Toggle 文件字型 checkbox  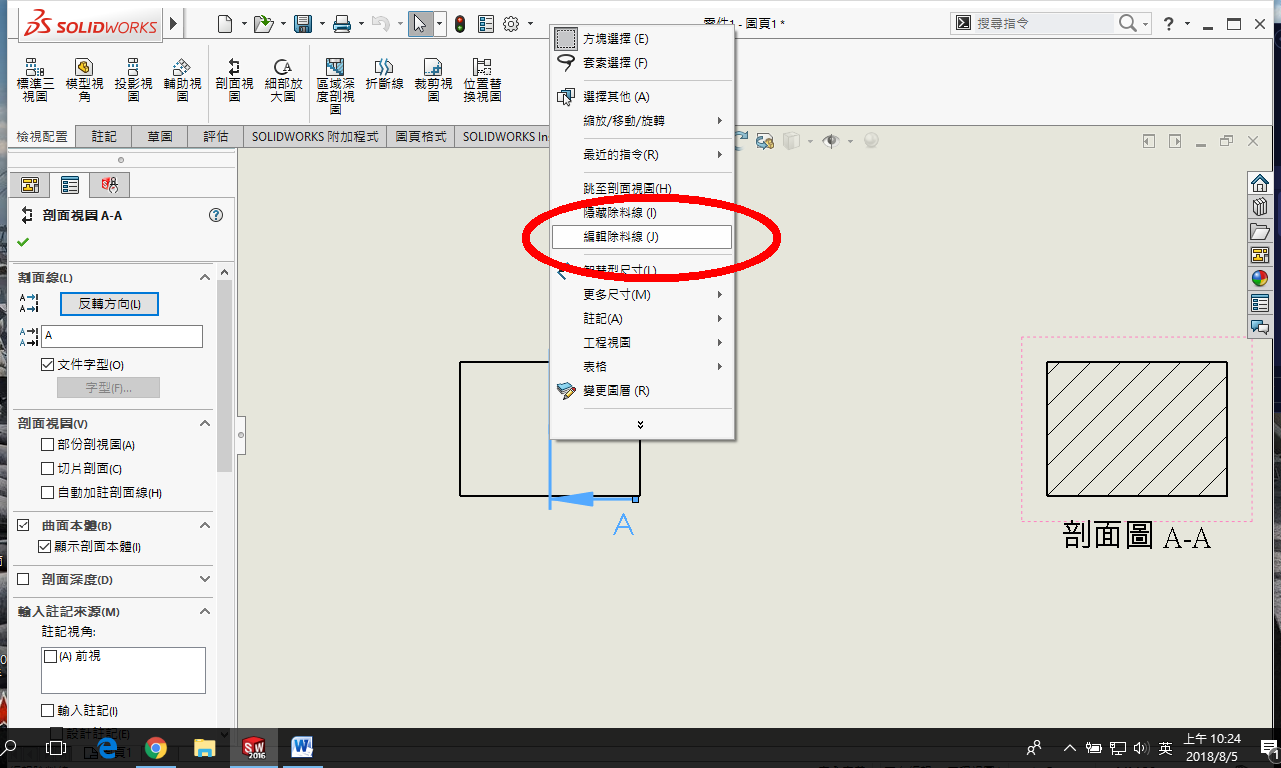[48, 365]
